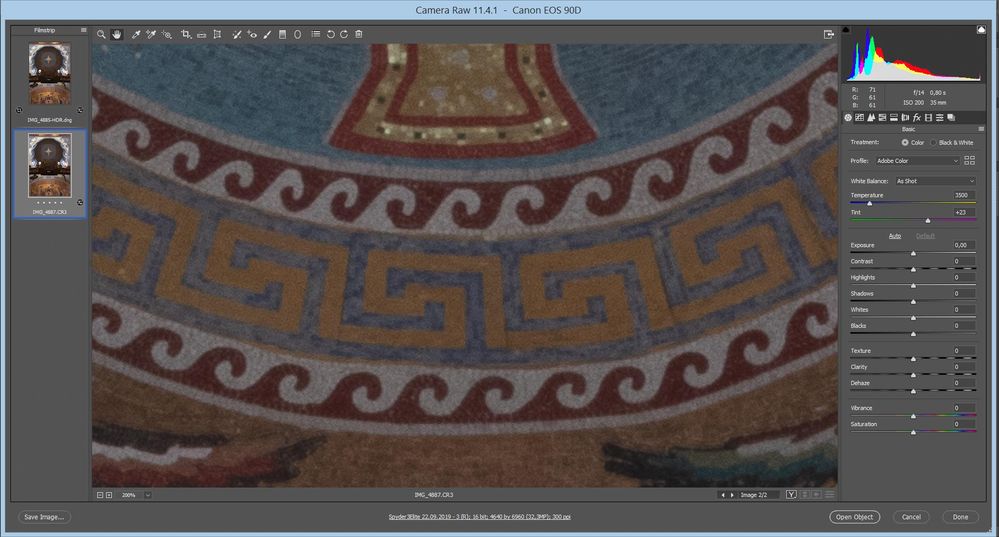Screen dimensions: 999x537
Task: Adjust the Exposure slider
Action: (913, 253)
